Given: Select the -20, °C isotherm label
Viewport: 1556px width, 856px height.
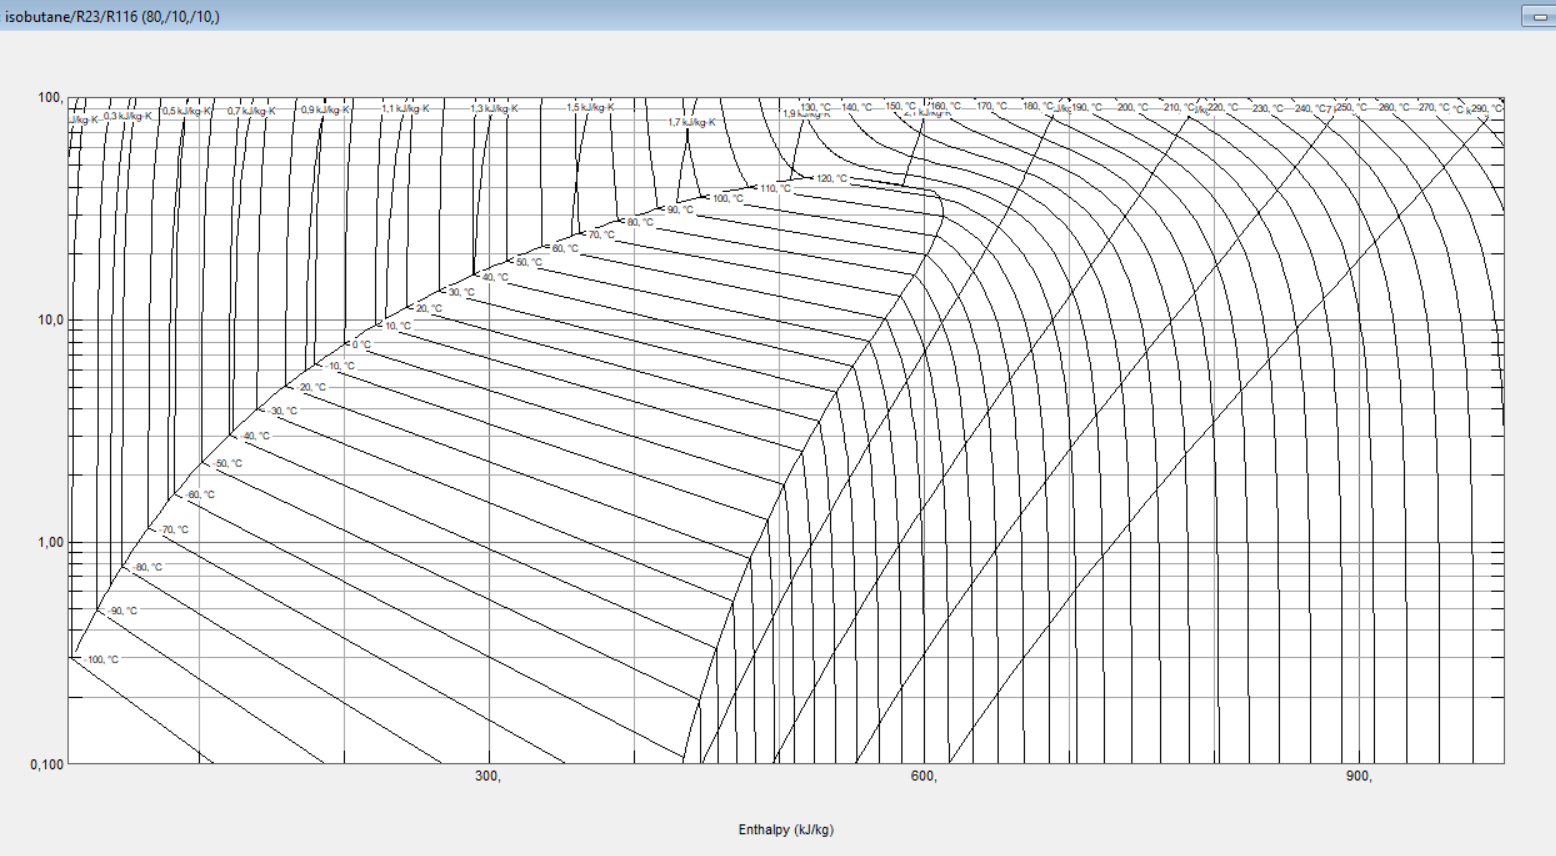Looking at the screenshot, I should point(311,388).
